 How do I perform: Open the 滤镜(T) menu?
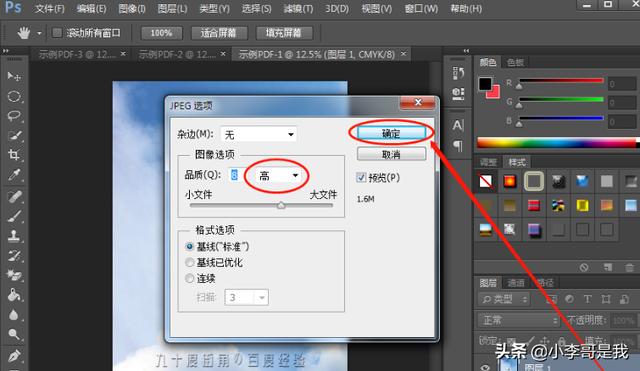pyautogui.click(x=298, y=9)
